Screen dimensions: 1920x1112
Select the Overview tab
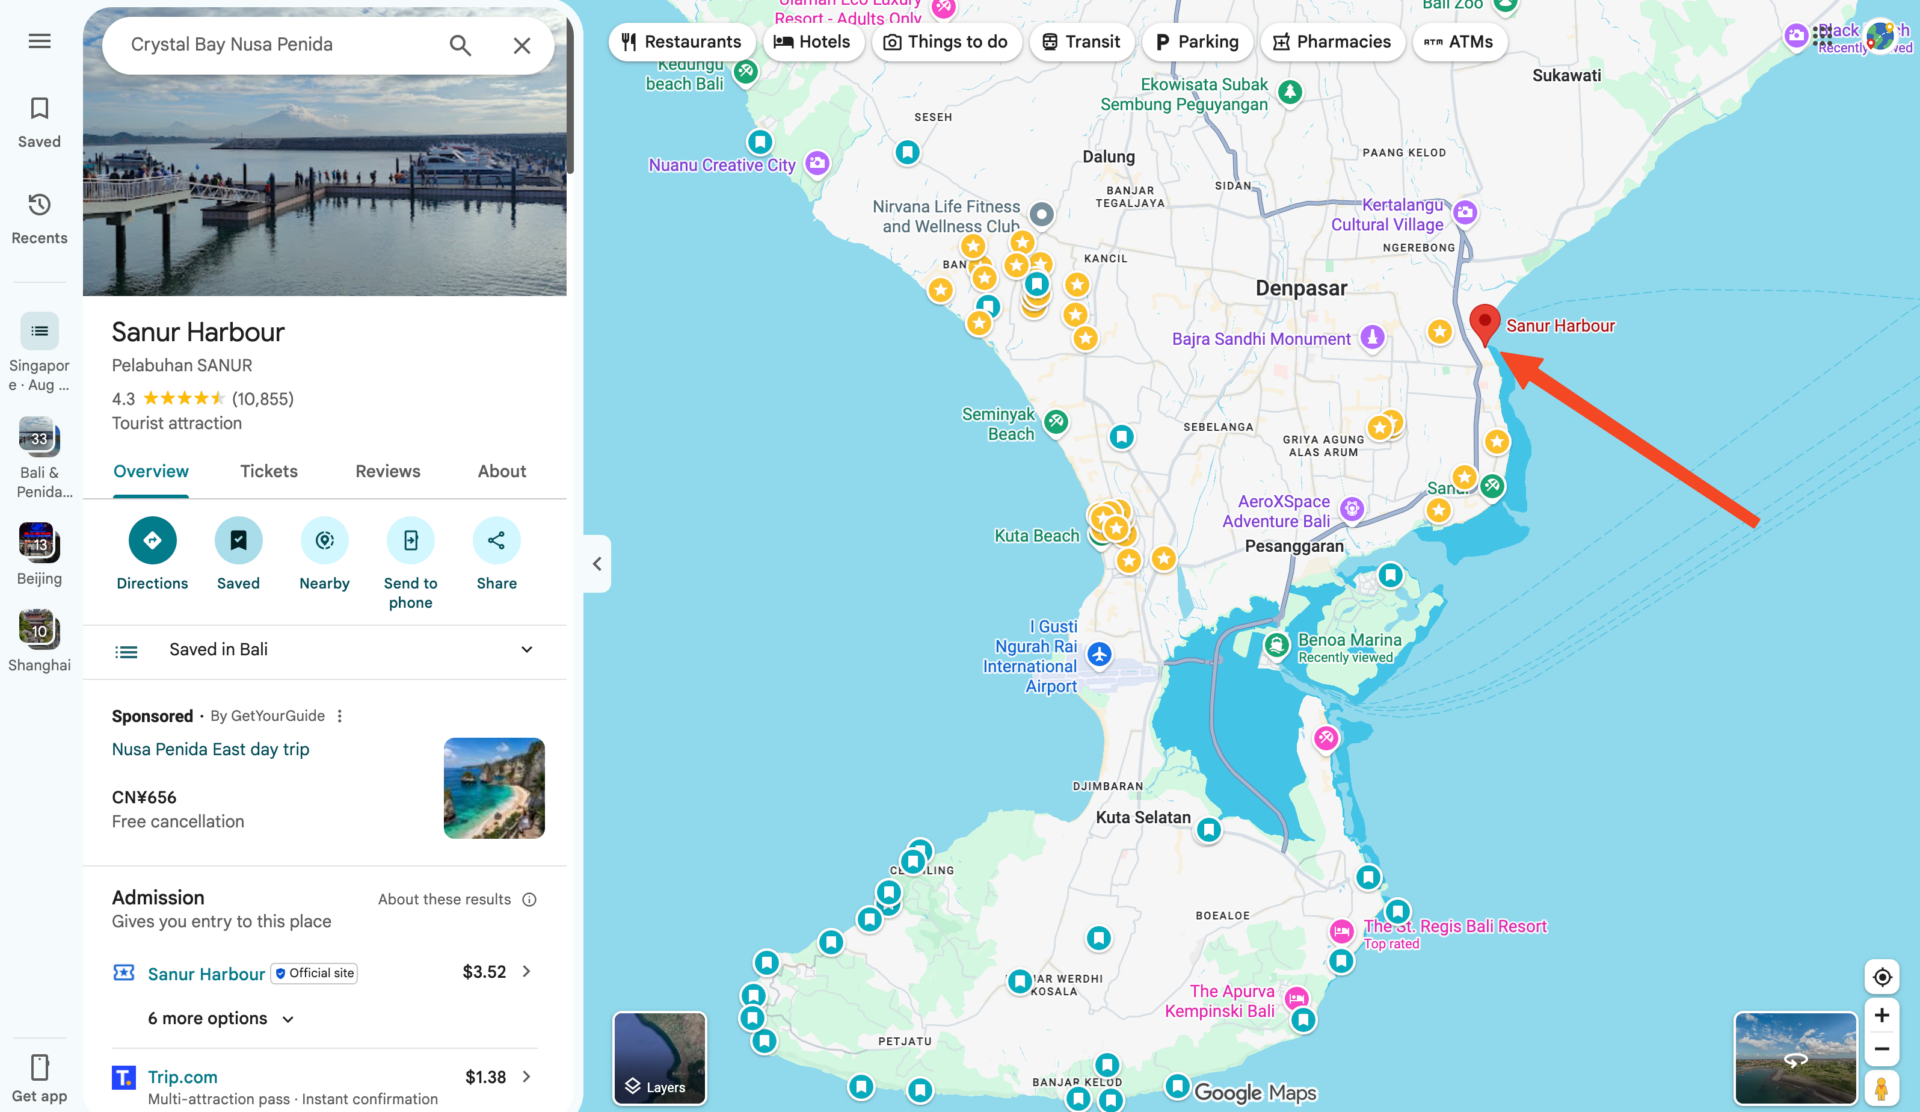point(151,471)
